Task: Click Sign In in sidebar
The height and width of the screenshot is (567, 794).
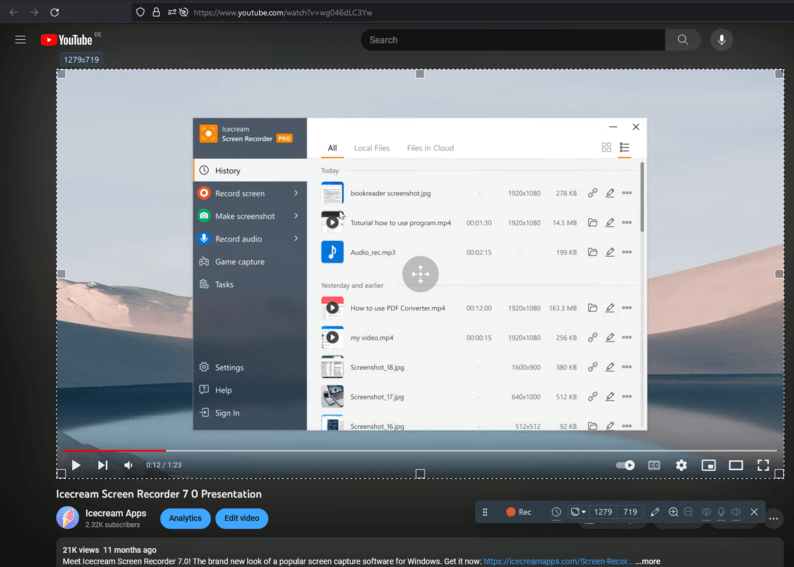Action: click(250, 413)
